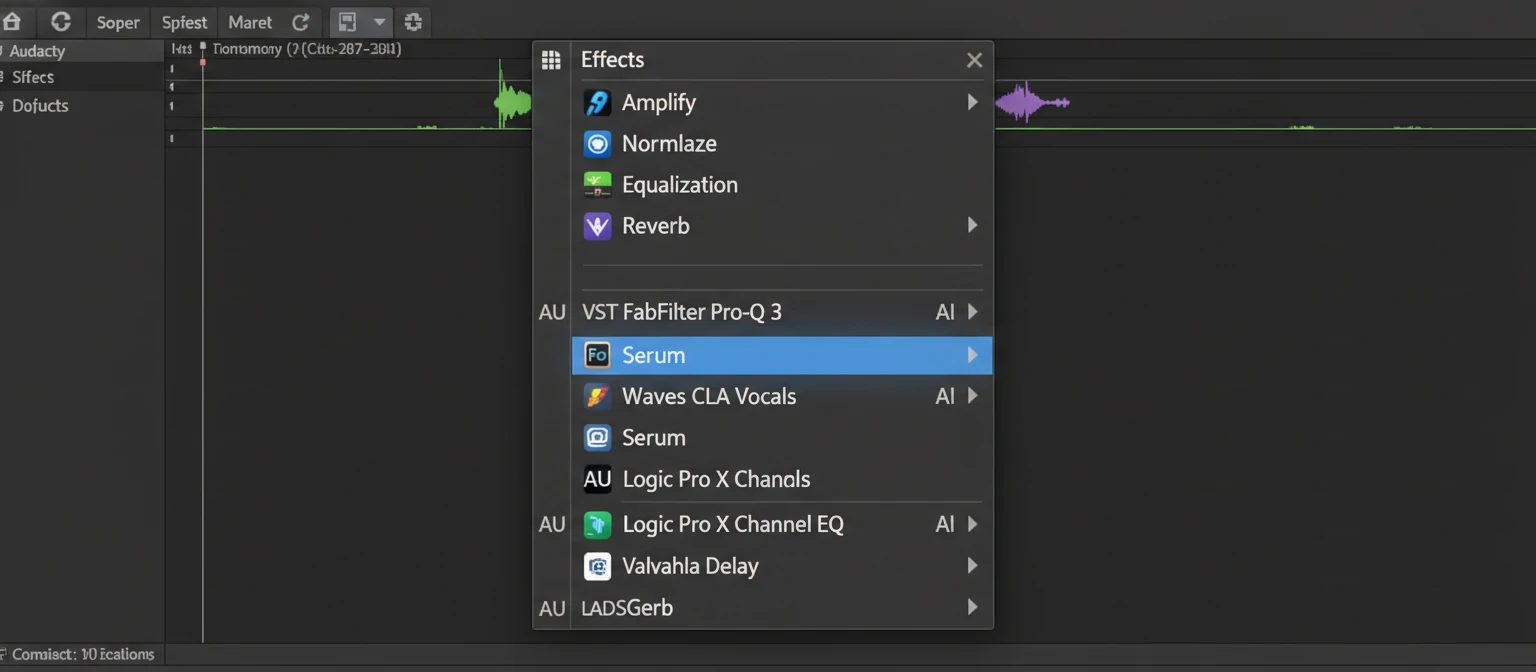Viewport: 1536px width, 672px height.
Task: Click the Waves CLA Vocals lightning icon
Action: [598, 396]
